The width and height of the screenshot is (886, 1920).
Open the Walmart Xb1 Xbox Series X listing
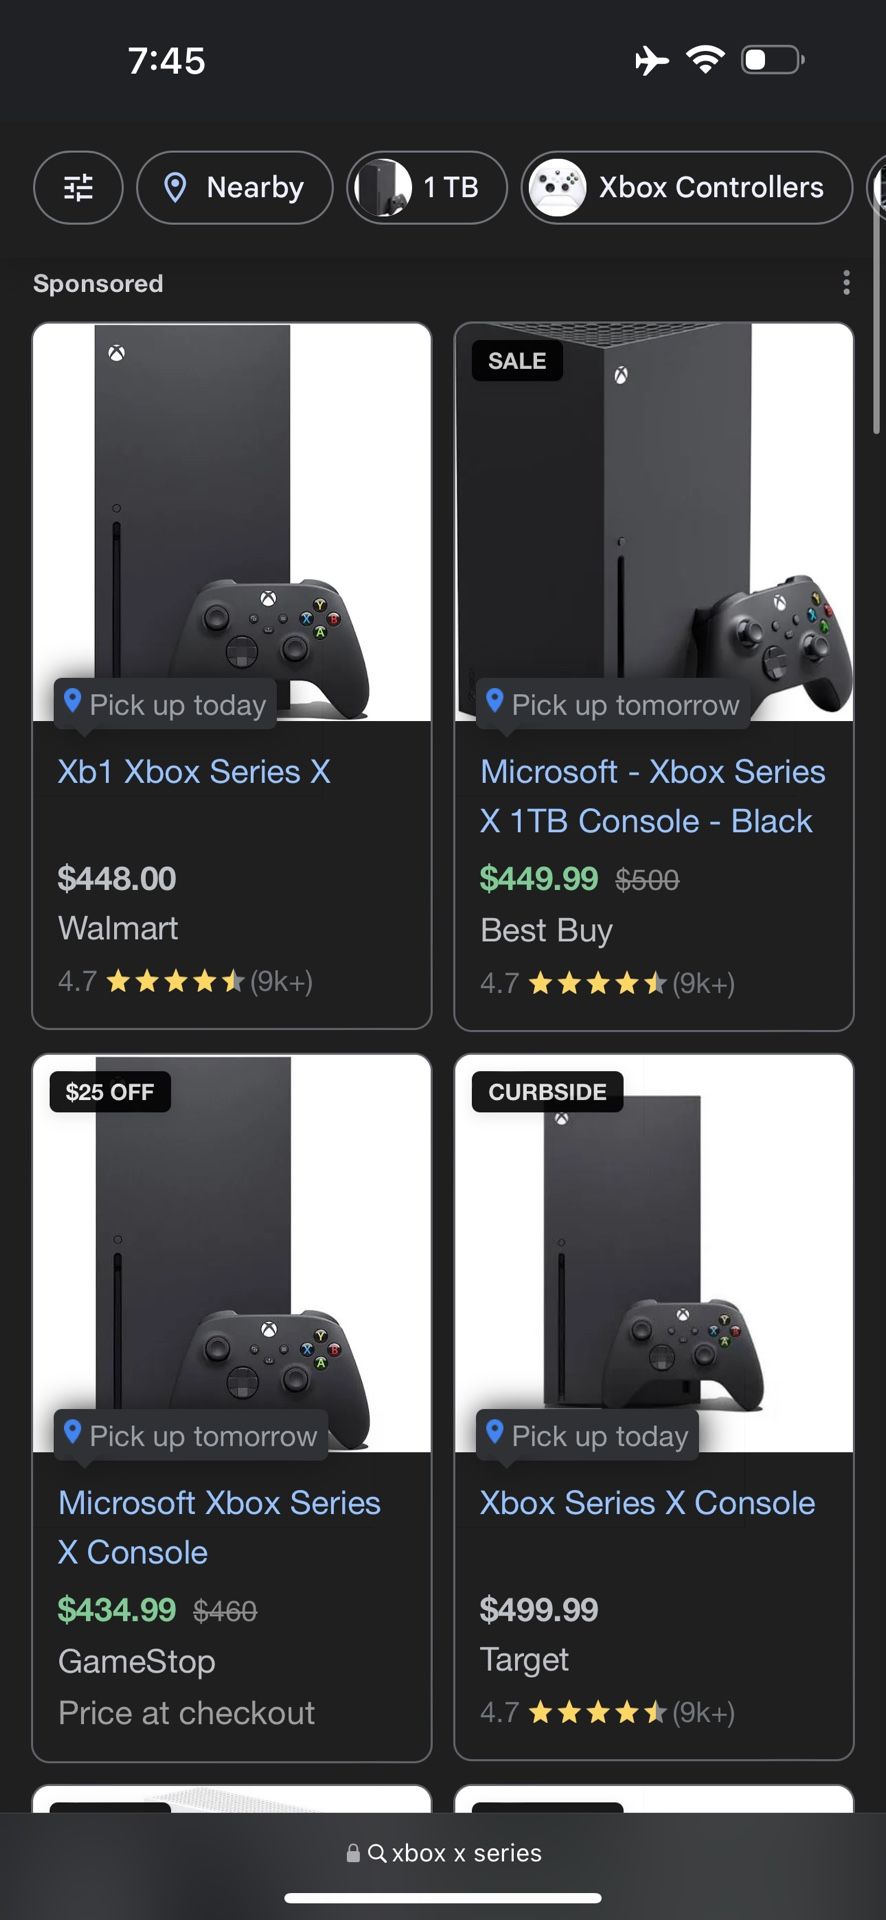193,771
